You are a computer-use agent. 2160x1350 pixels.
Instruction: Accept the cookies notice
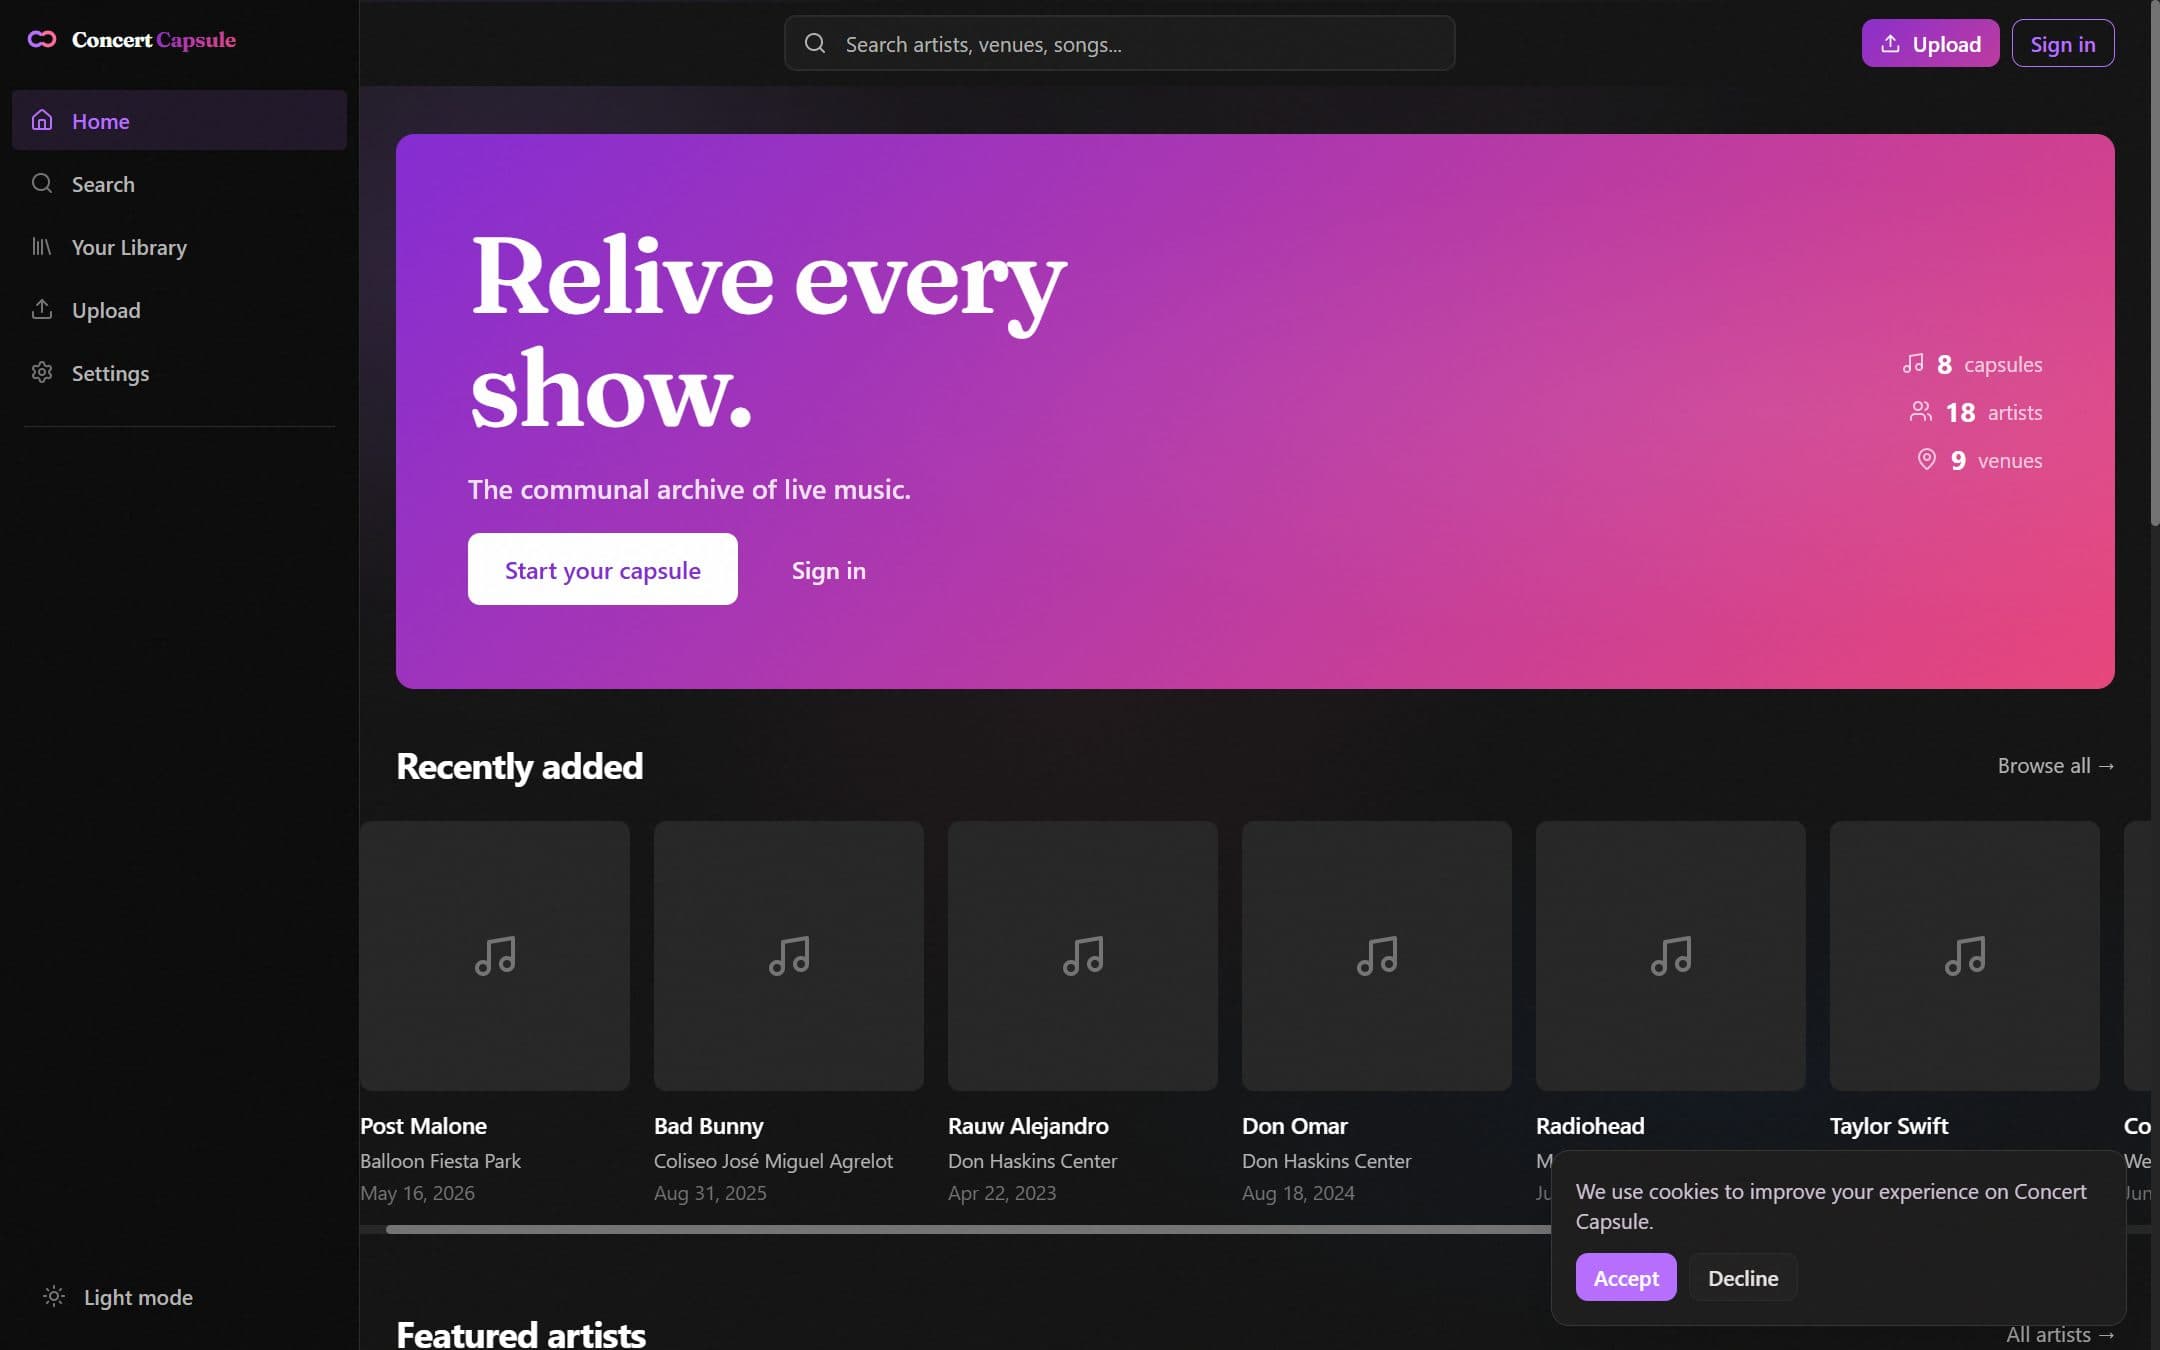click(1626, 1277)
